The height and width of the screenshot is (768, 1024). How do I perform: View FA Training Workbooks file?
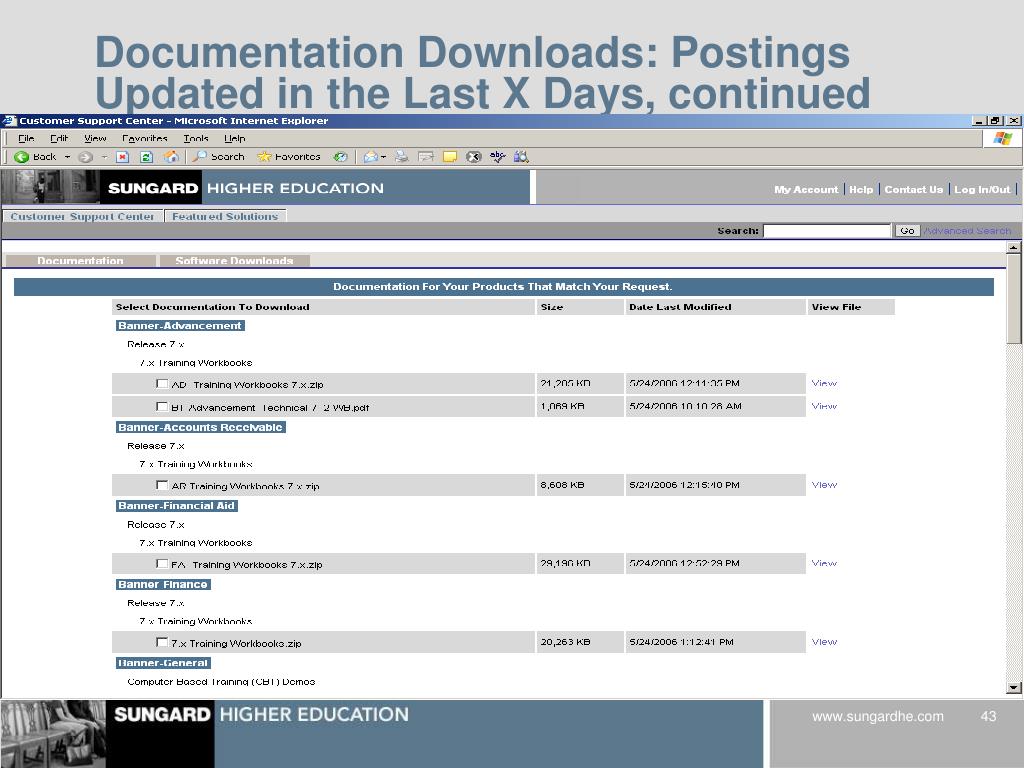point(824,563)
